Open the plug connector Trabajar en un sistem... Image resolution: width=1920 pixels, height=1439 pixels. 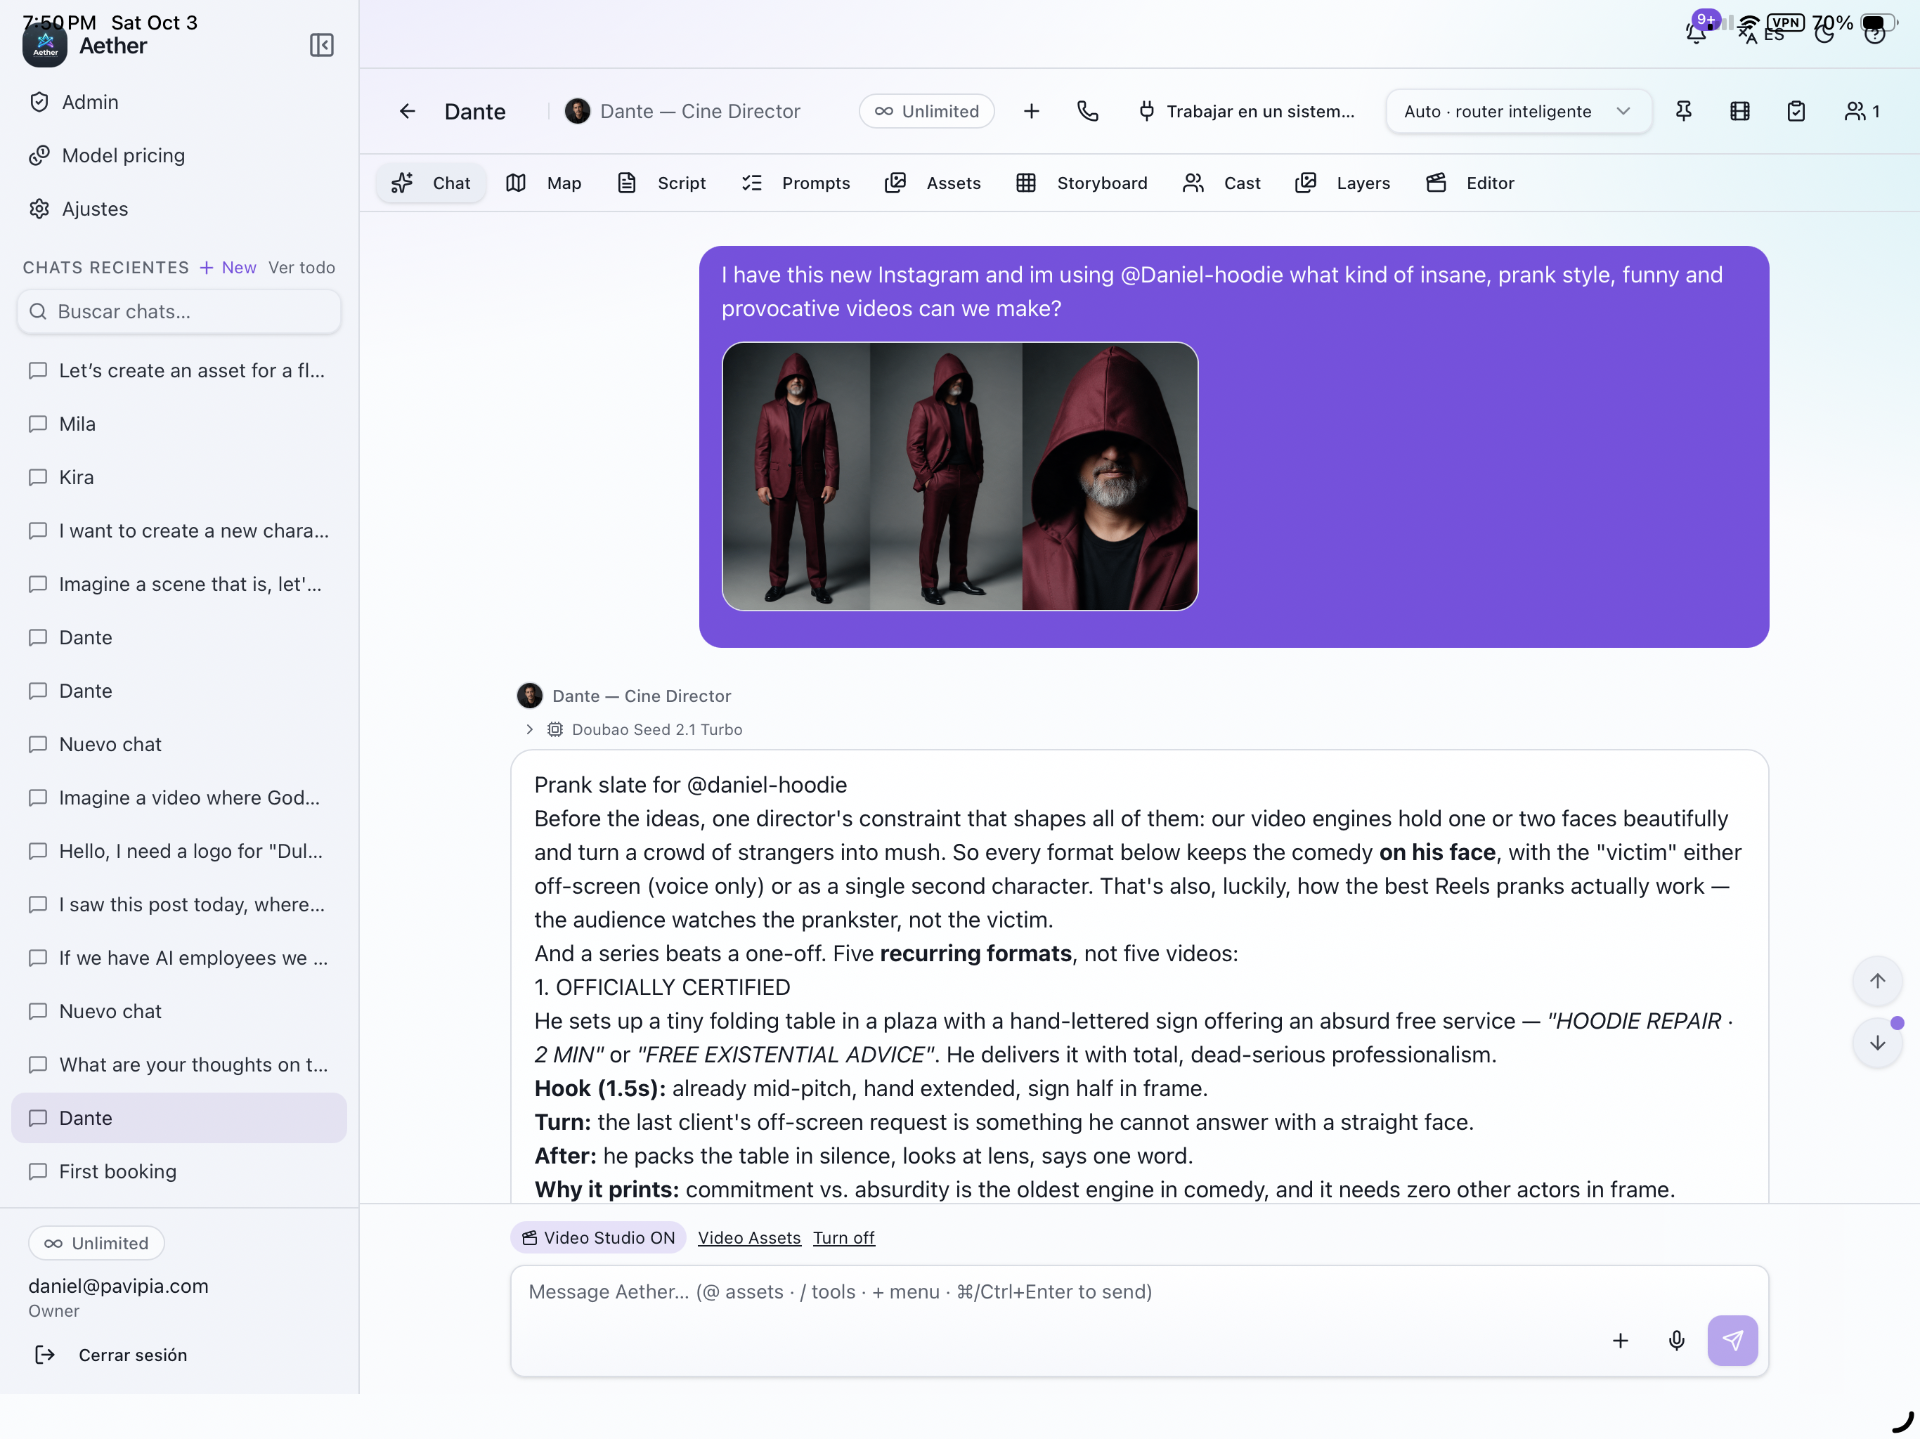click(x=1247, y=111)
